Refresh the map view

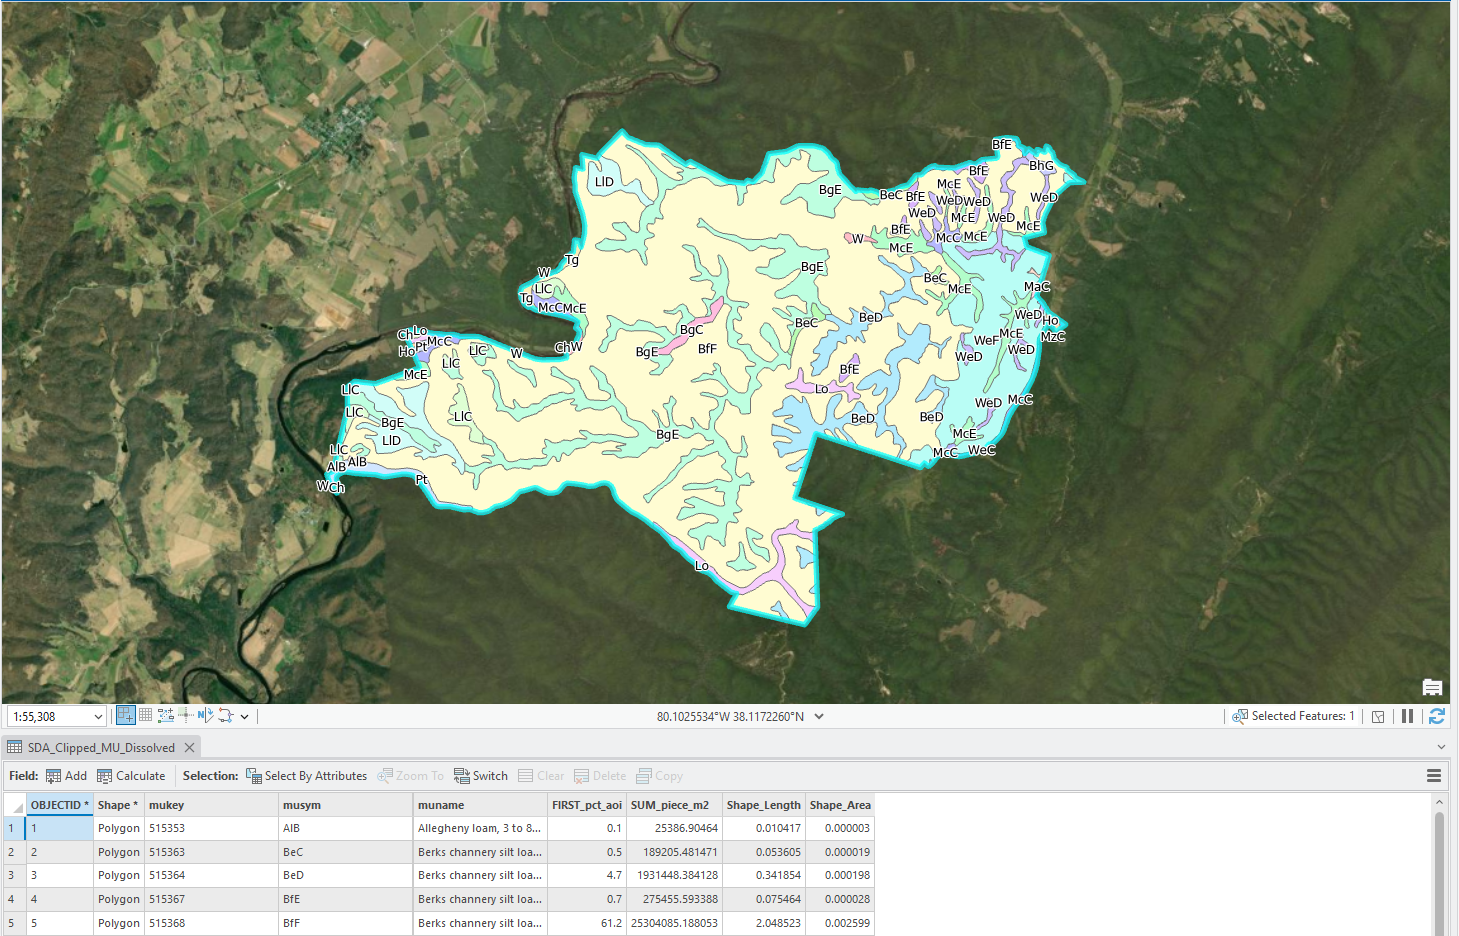click(1437, 716)
